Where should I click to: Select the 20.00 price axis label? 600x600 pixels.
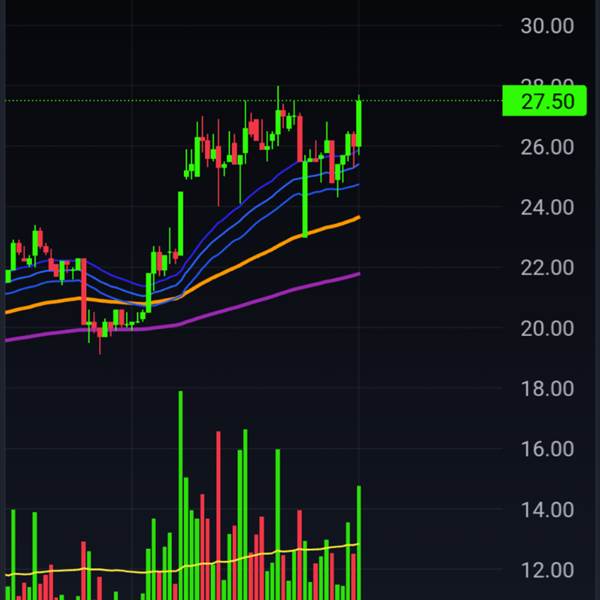click(x=547, y=329)
